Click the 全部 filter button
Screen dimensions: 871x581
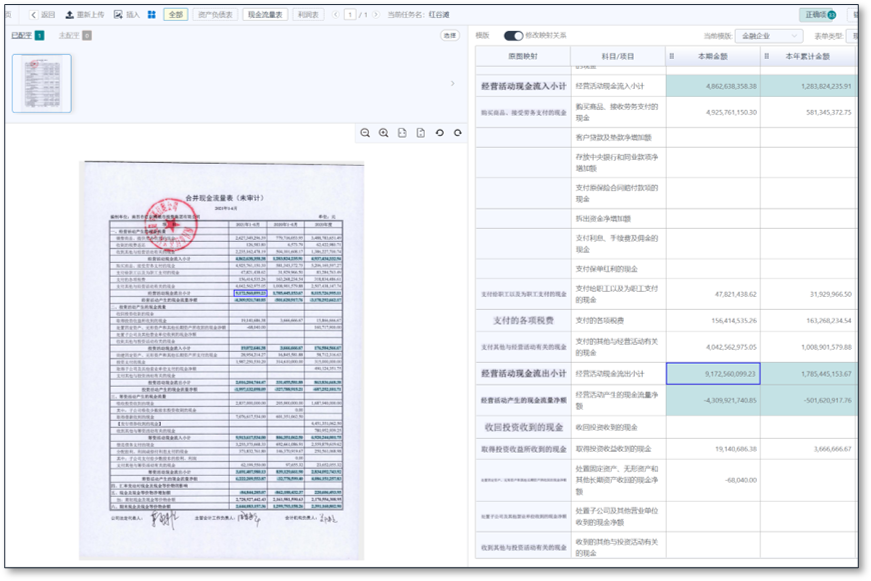click(x=175, y=15)
